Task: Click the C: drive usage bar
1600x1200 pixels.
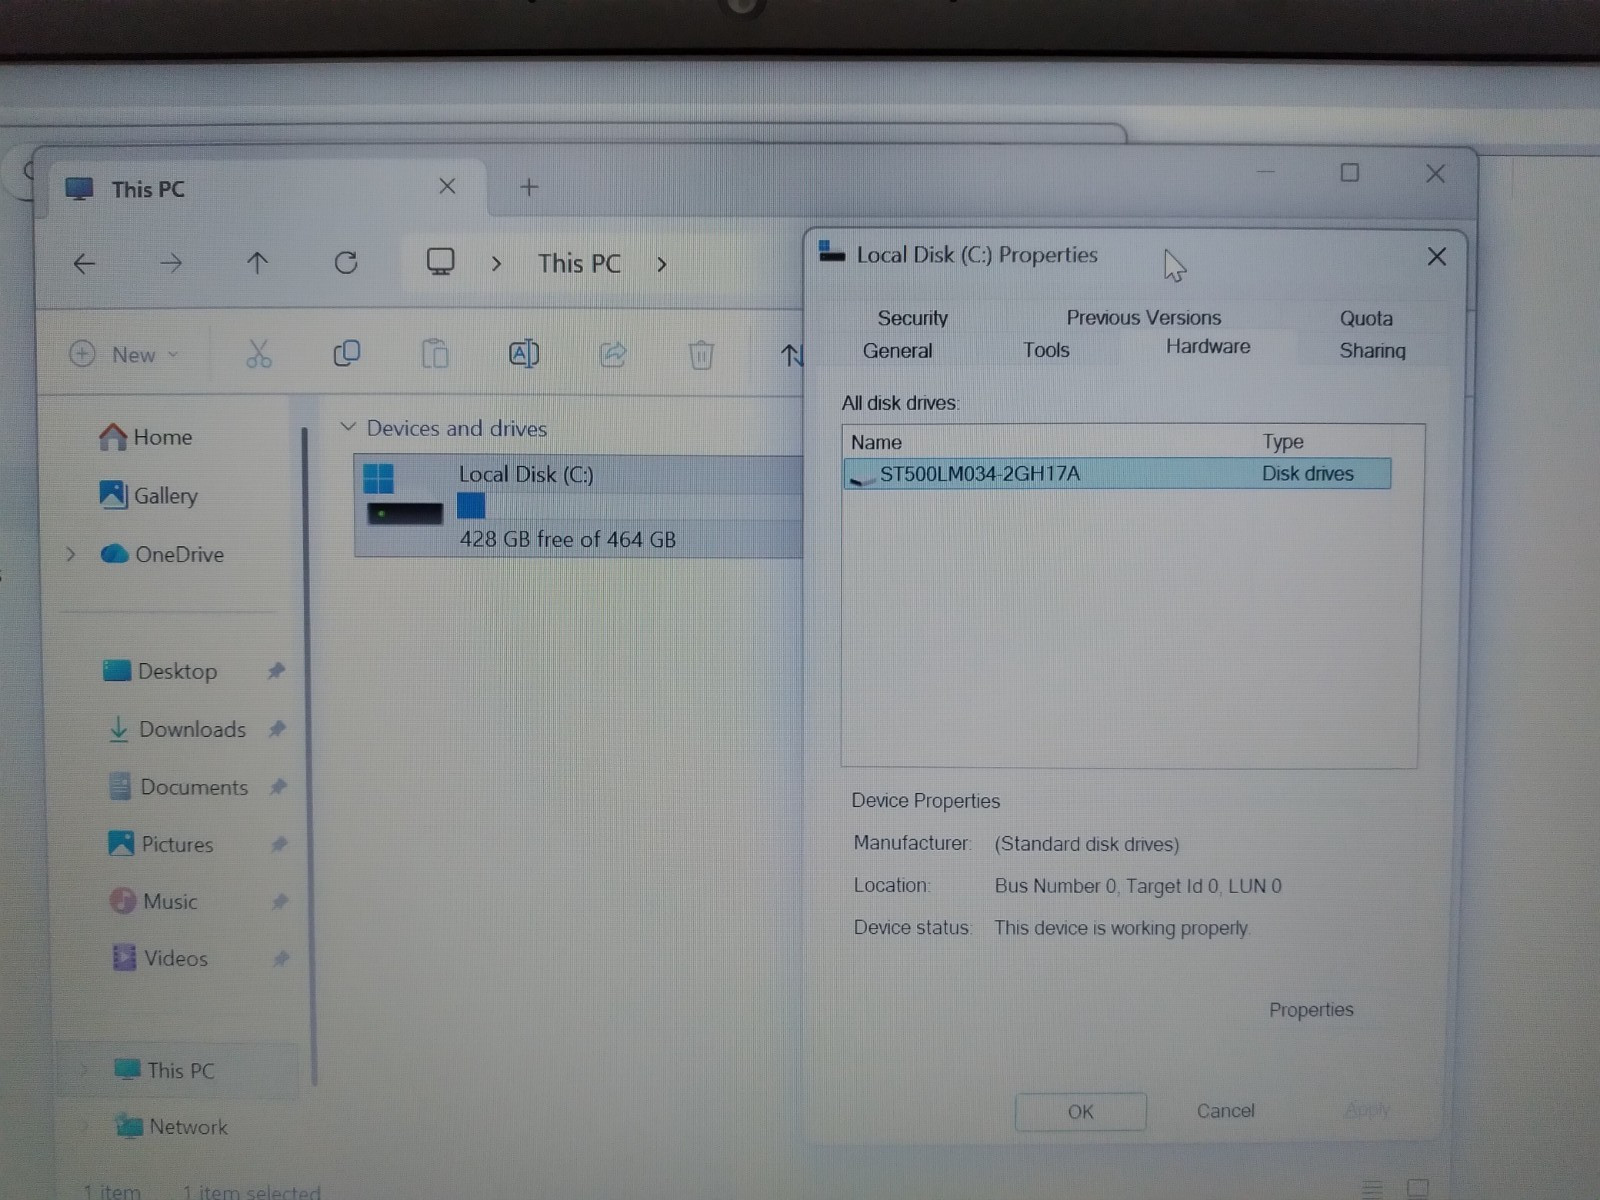Action: (630, 506)
